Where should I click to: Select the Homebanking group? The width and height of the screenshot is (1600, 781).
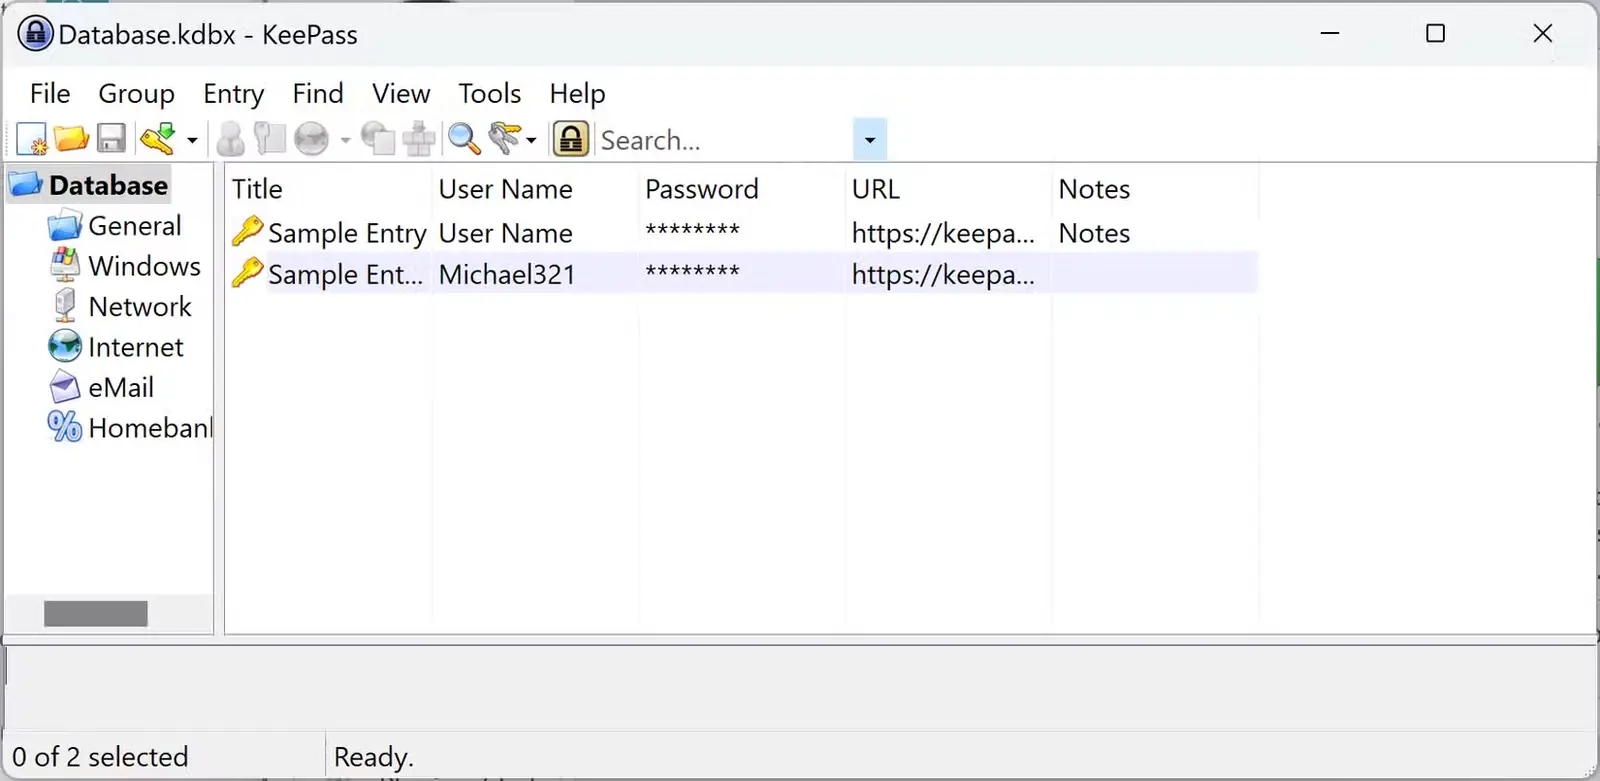(x=150, y=428)
